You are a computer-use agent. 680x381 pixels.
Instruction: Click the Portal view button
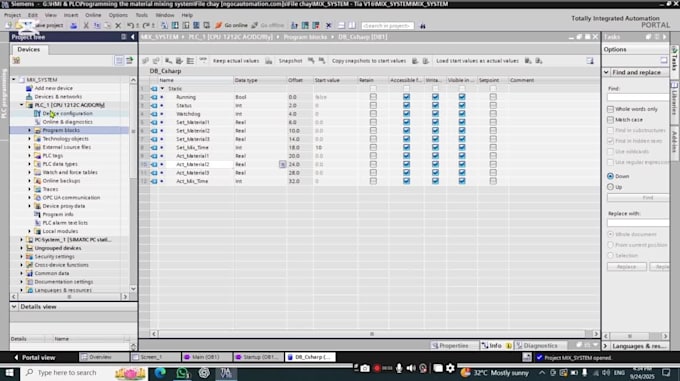(x=35, y=358)
